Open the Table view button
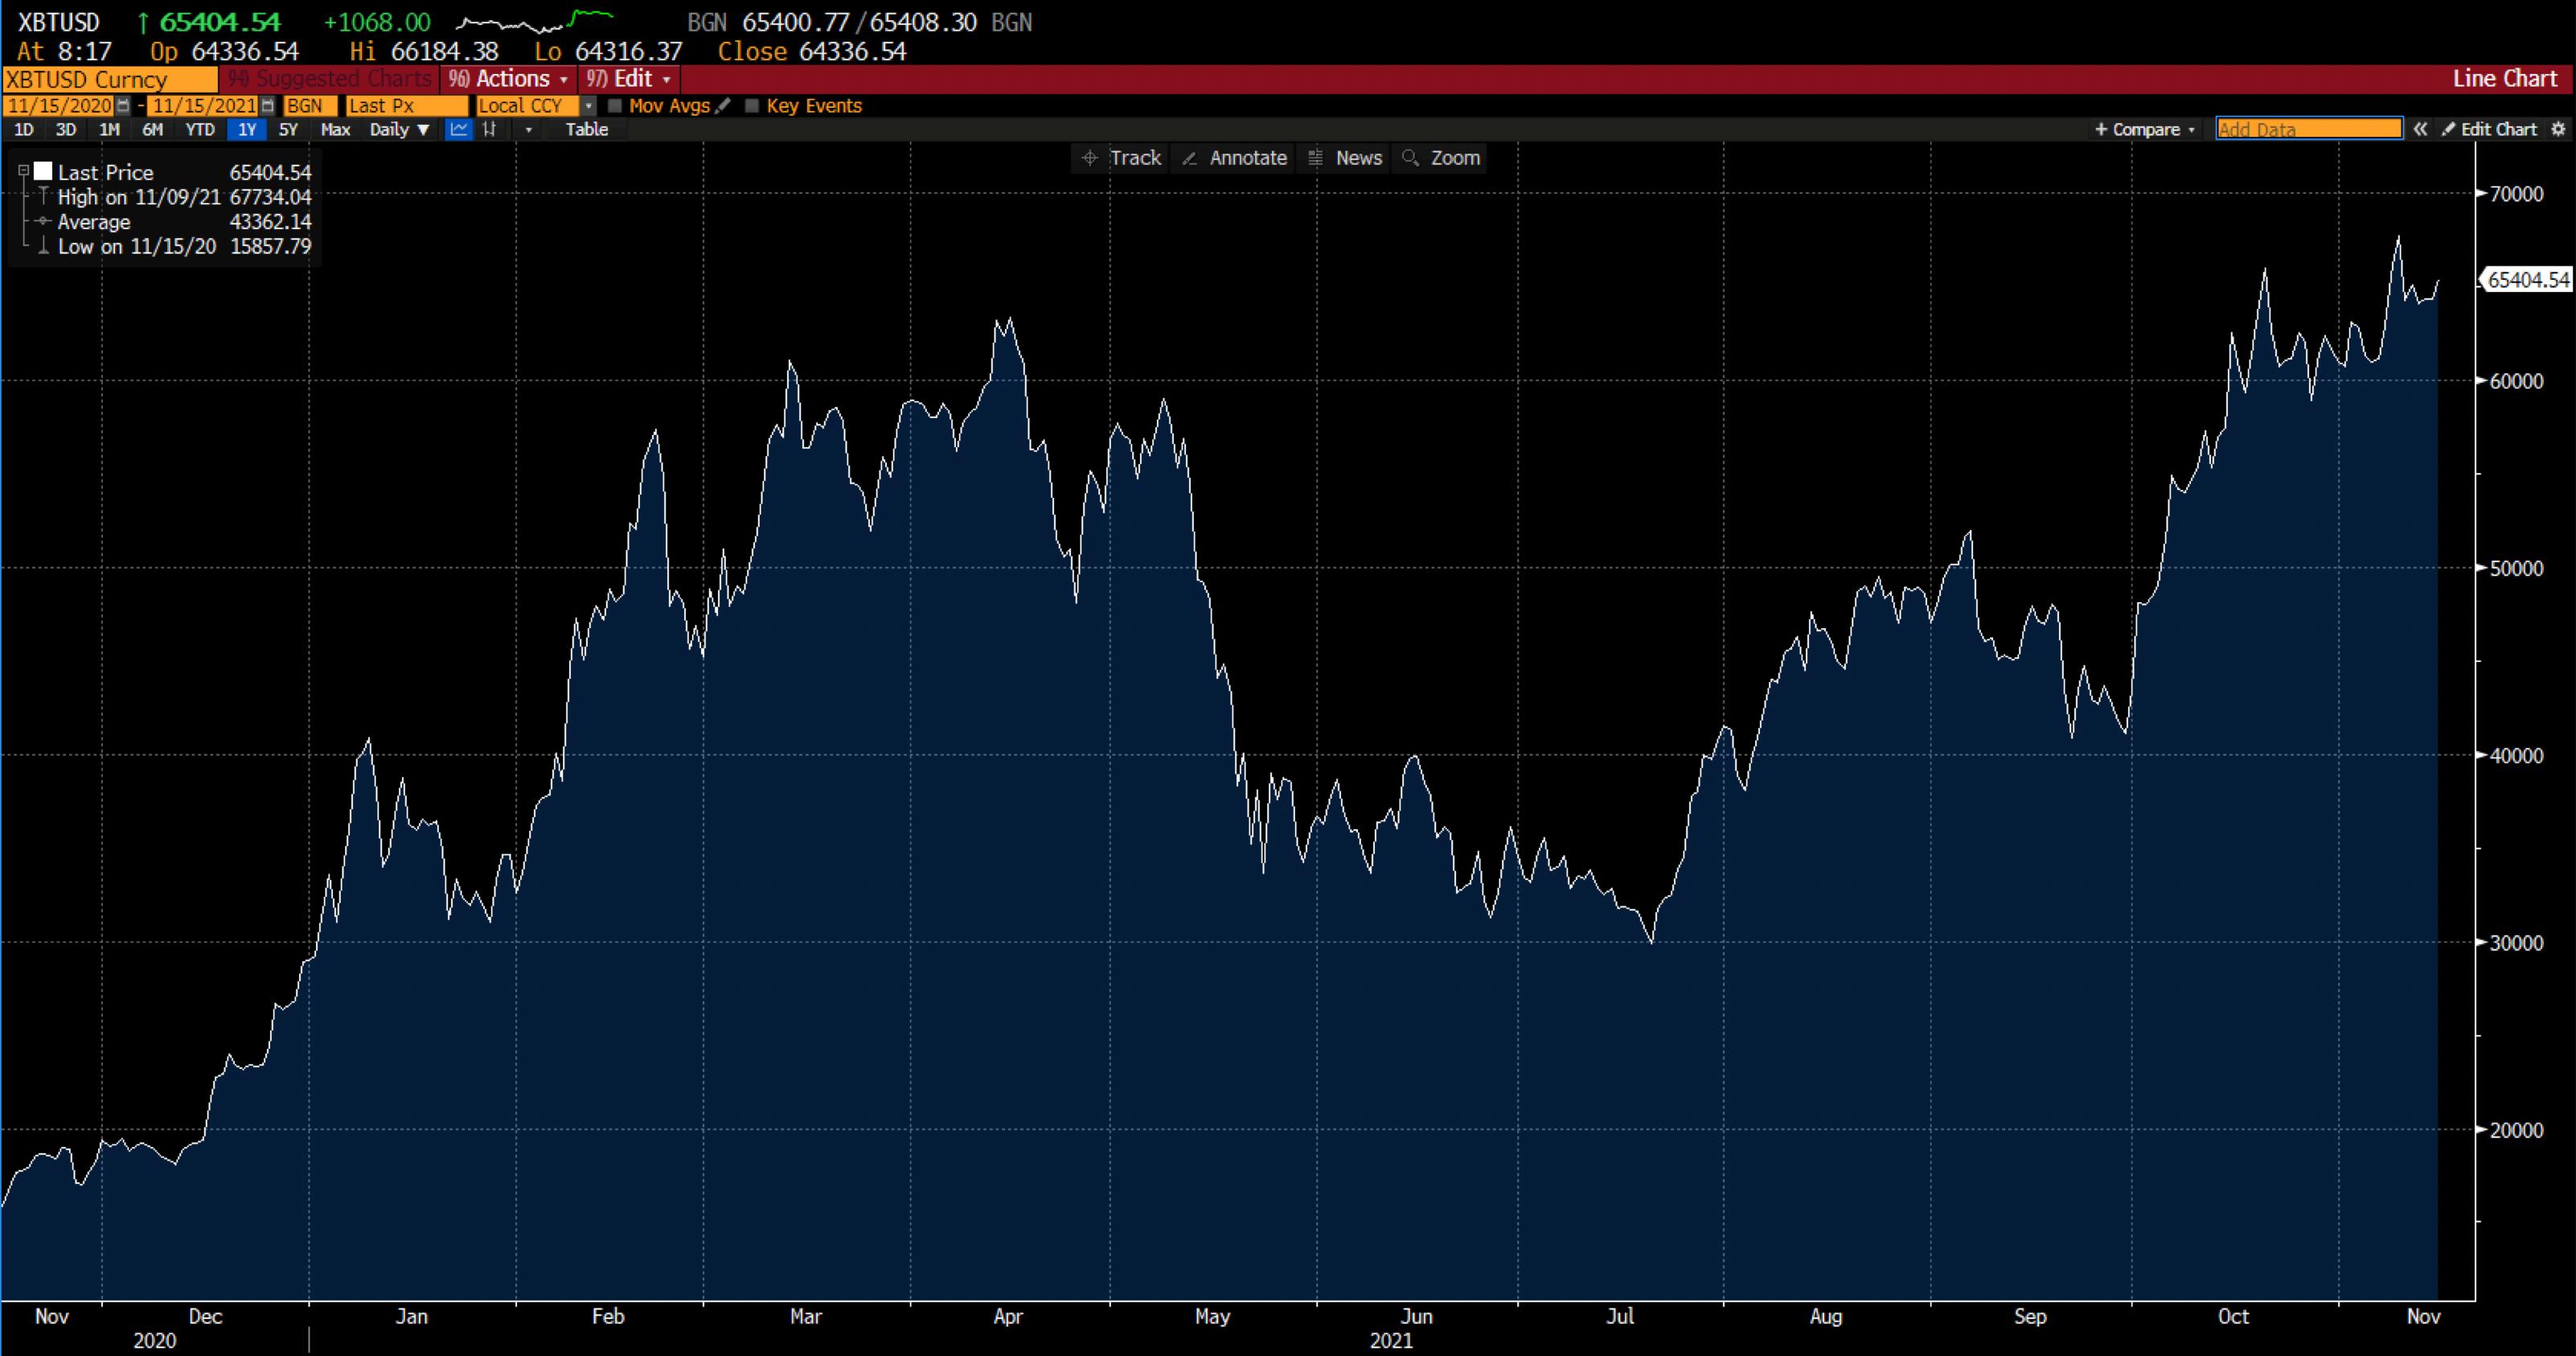This screenshot has width=2576, height=1356. (587, 130)
